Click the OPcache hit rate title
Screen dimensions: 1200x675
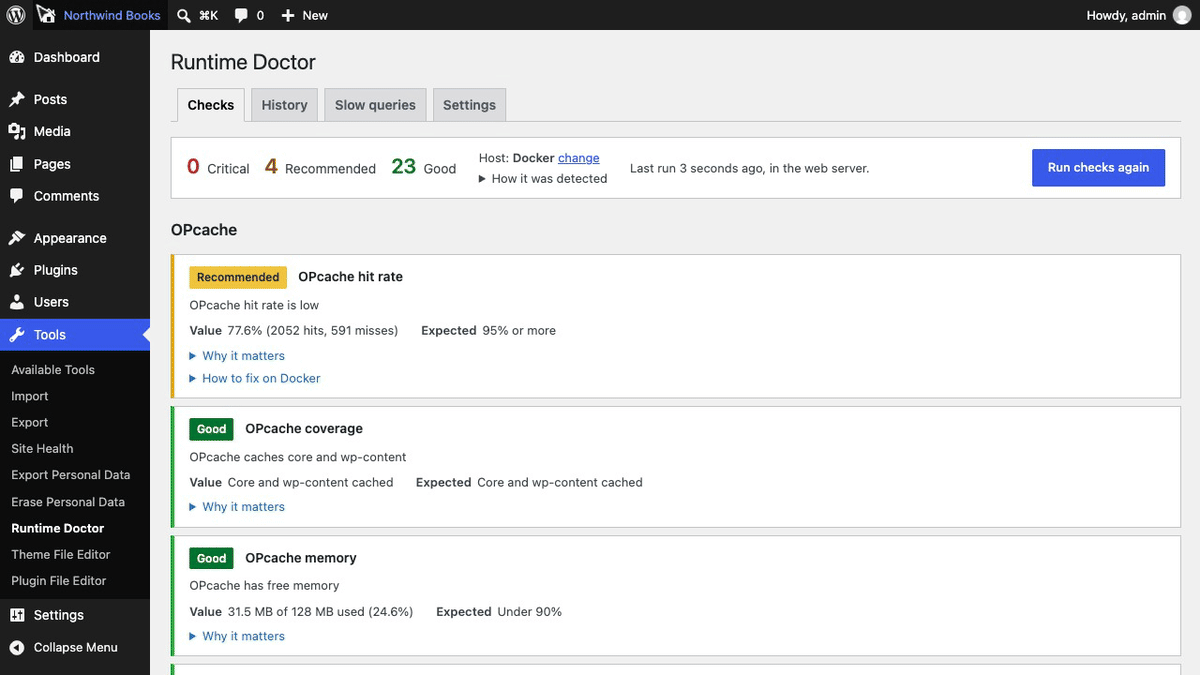350,277
